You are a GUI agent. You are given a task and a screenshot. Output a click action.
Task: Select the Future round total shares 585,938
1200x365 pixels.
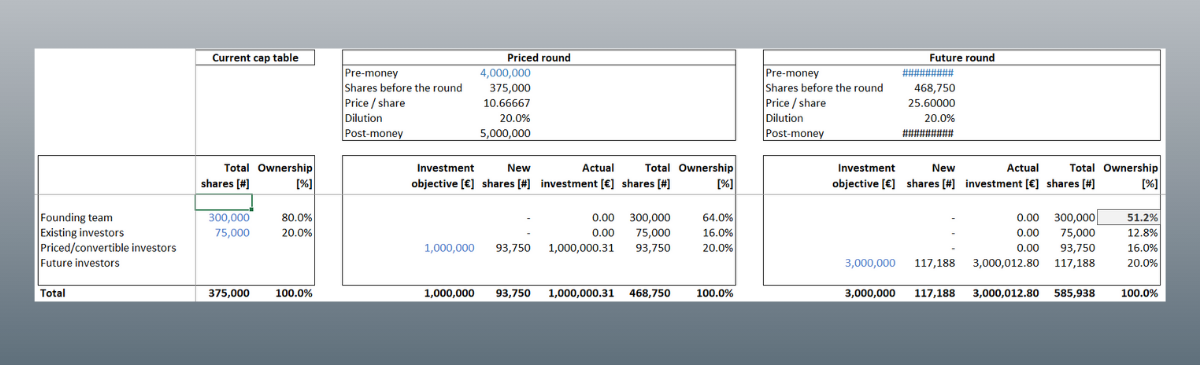1073,293
